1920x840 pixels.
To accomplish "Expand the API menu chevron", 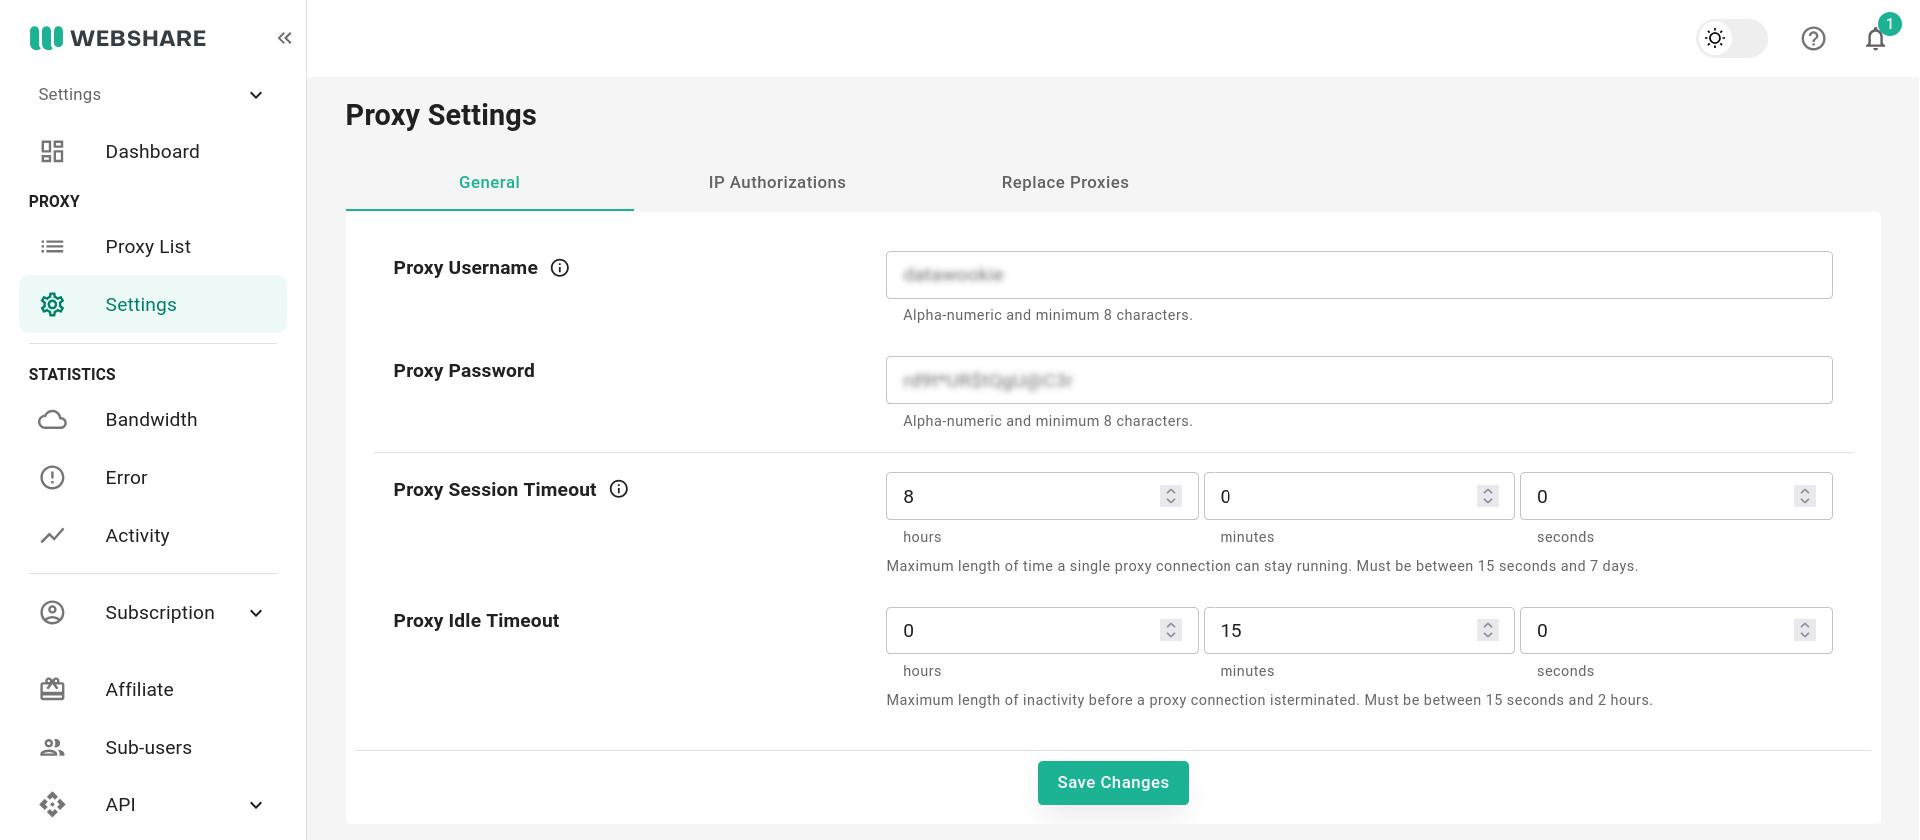I will 256,805.
